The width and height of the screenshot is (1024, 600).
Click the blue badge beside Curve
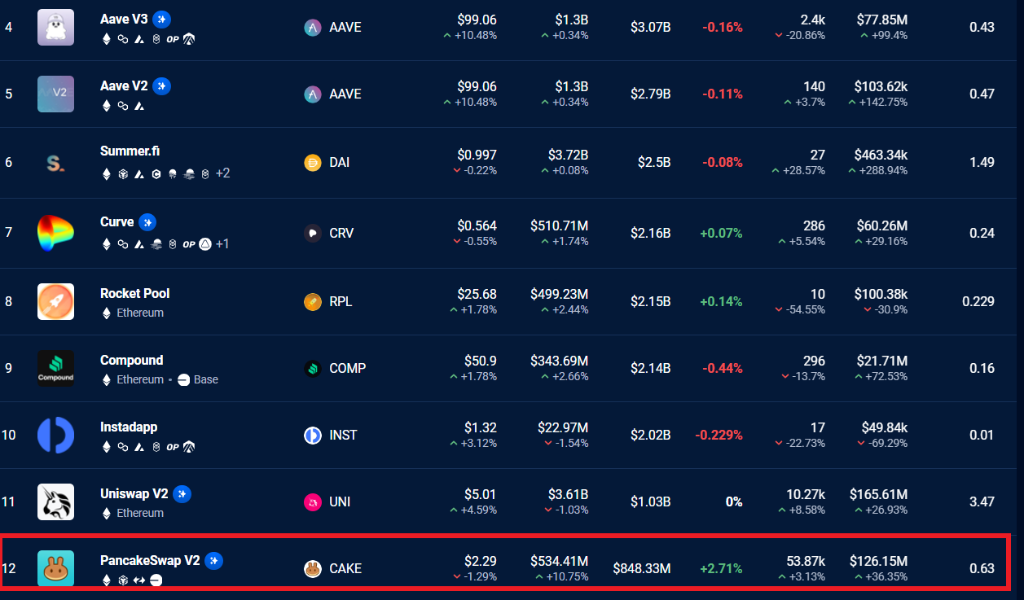click(147, 222)
